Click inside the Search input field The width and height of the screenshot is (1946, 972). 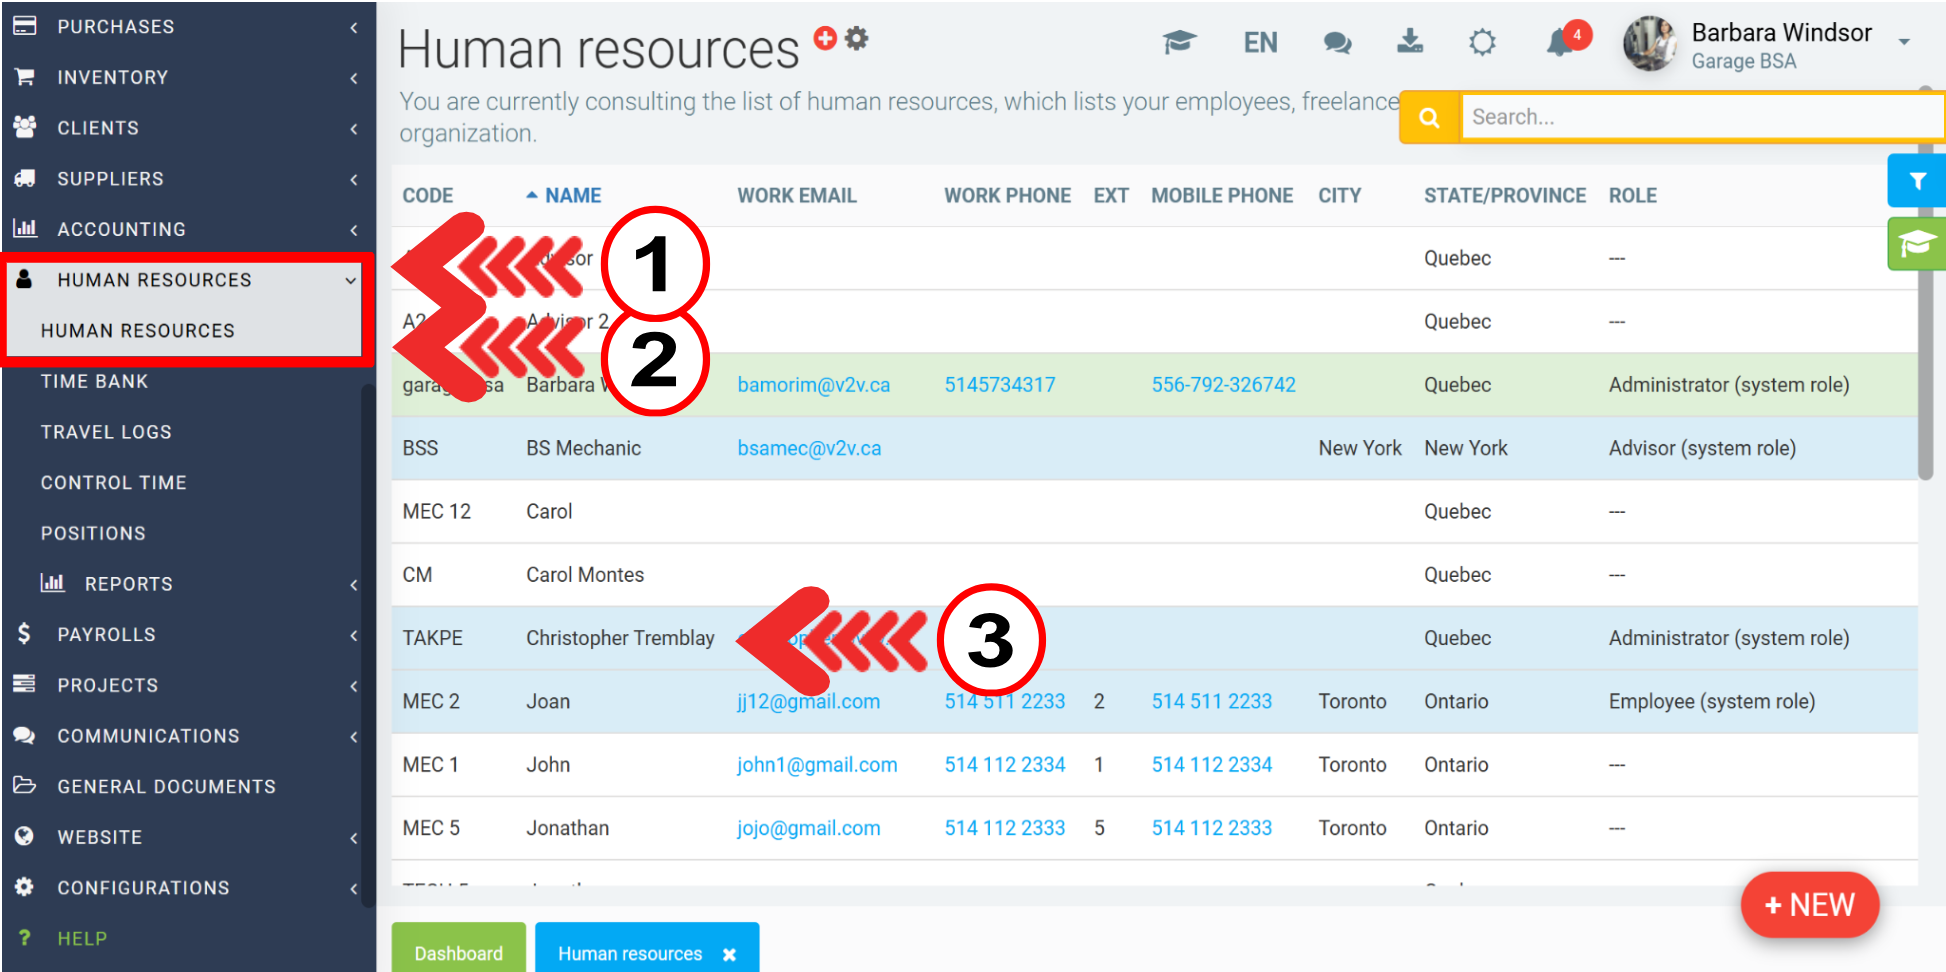[x=1700, y=118]
